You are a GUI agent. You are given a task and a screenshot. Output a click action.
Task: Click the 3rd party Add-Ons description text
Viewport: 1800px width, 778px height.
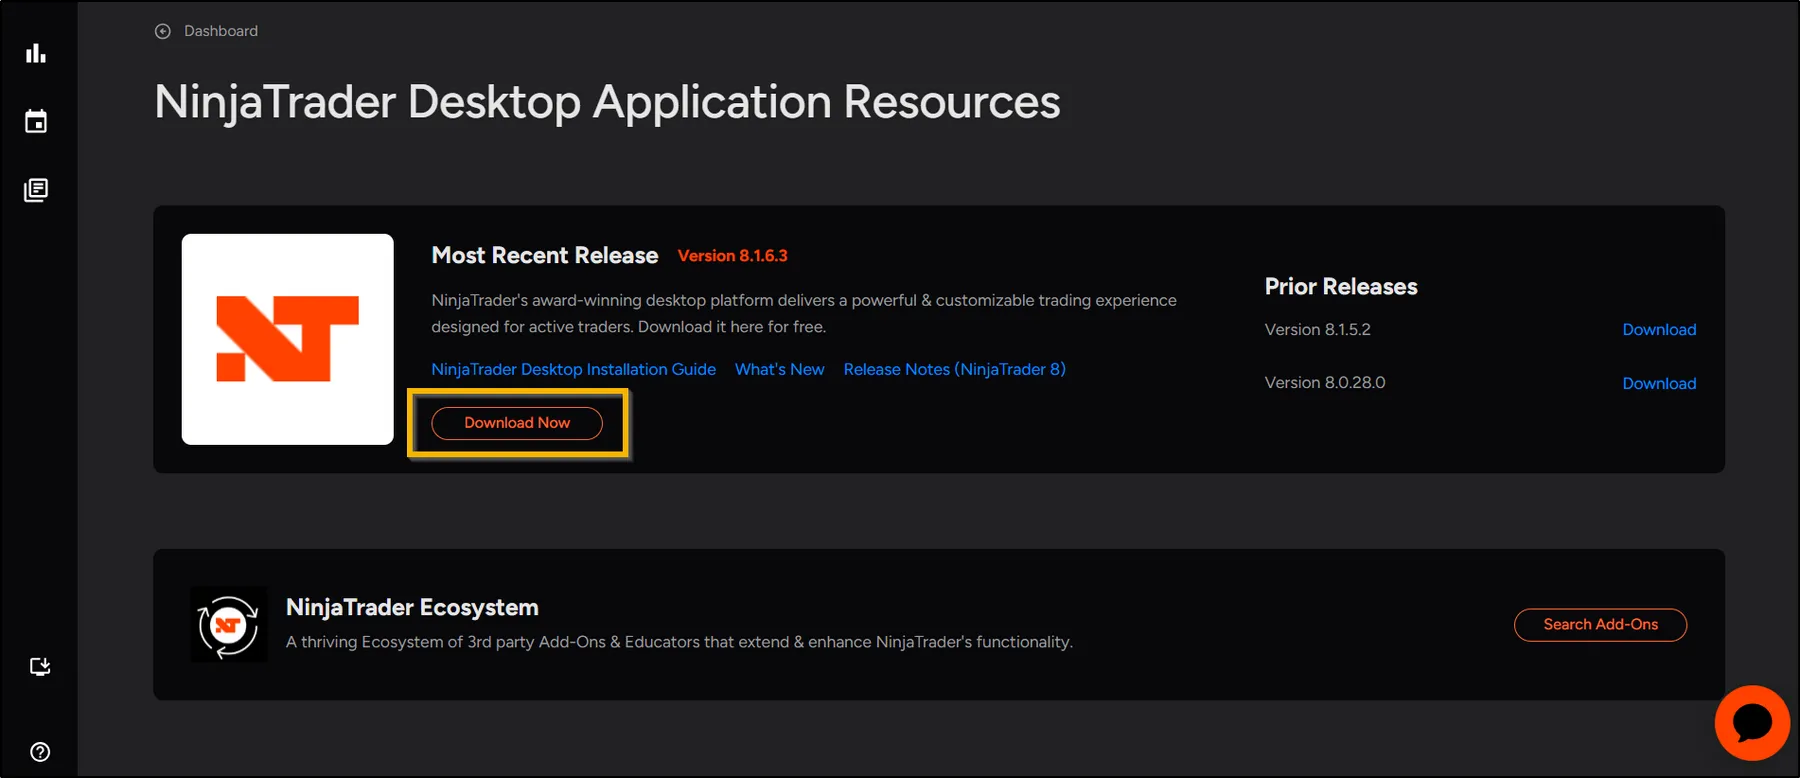[x=679, y=642]
